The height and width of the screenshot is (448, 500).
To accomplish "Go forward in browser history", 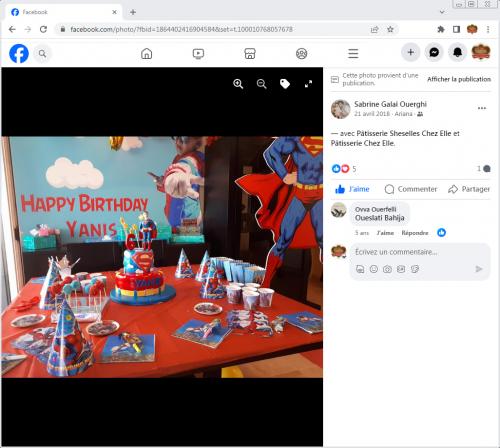I will (x=28, y=29).
